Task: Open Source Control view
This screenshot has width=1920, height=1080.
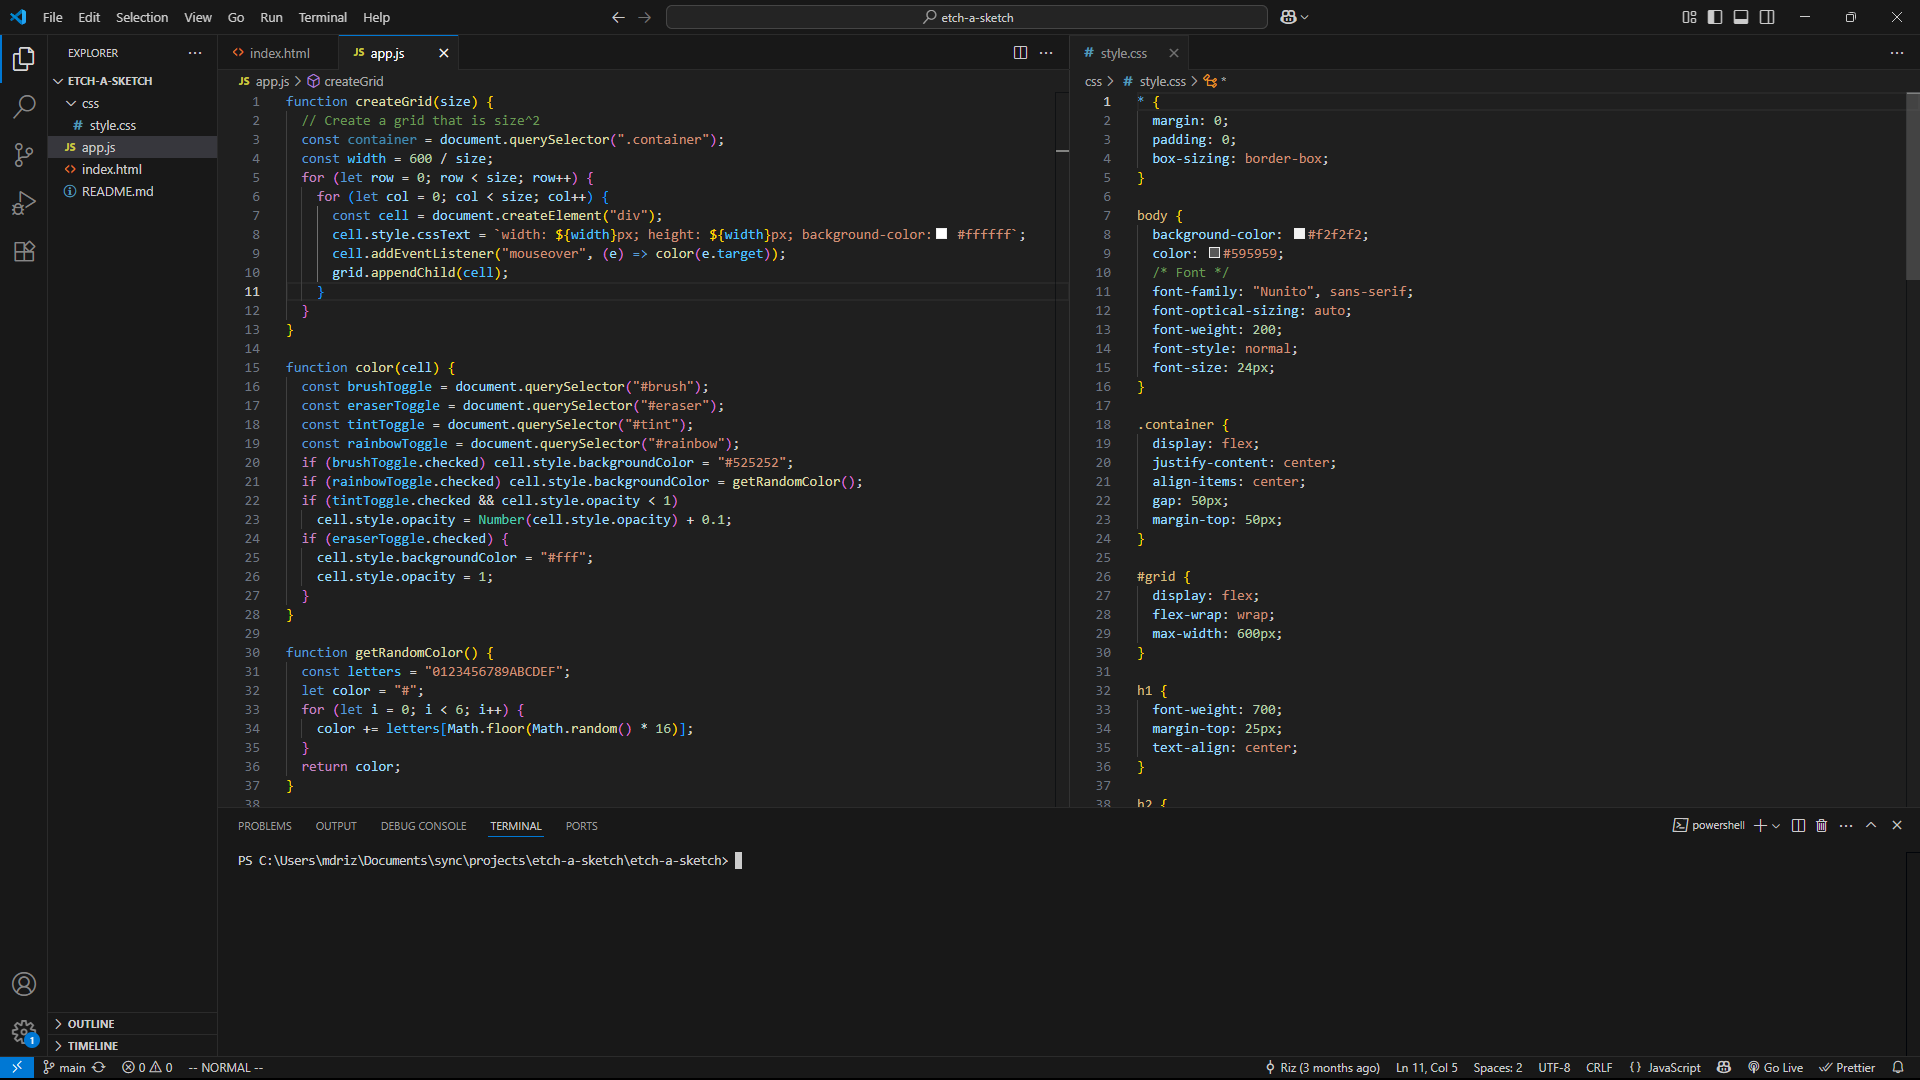Action: [x=24, y=154]
